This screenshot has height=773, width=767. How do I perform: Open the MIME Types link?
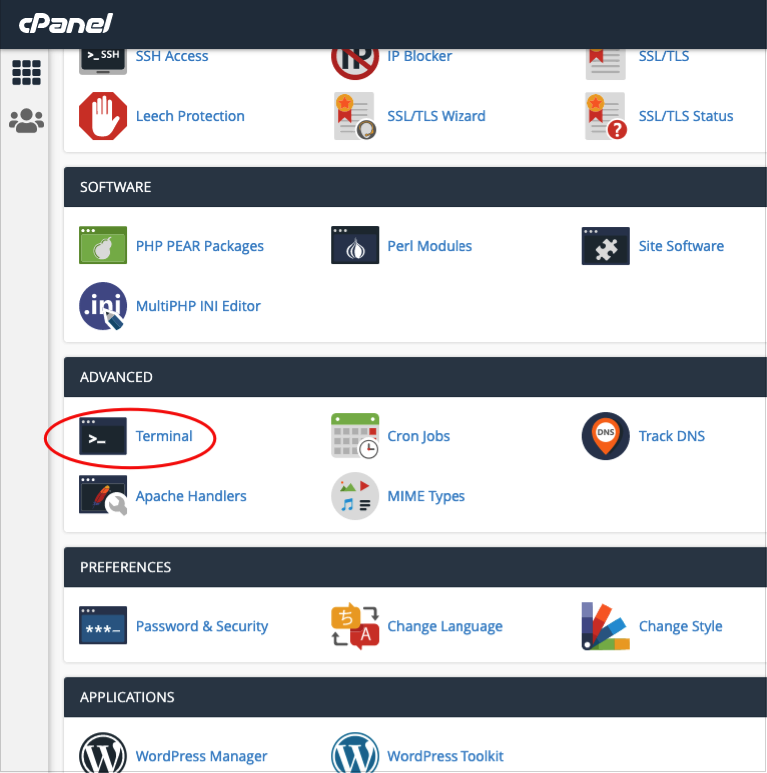click(x=426, y=496)
